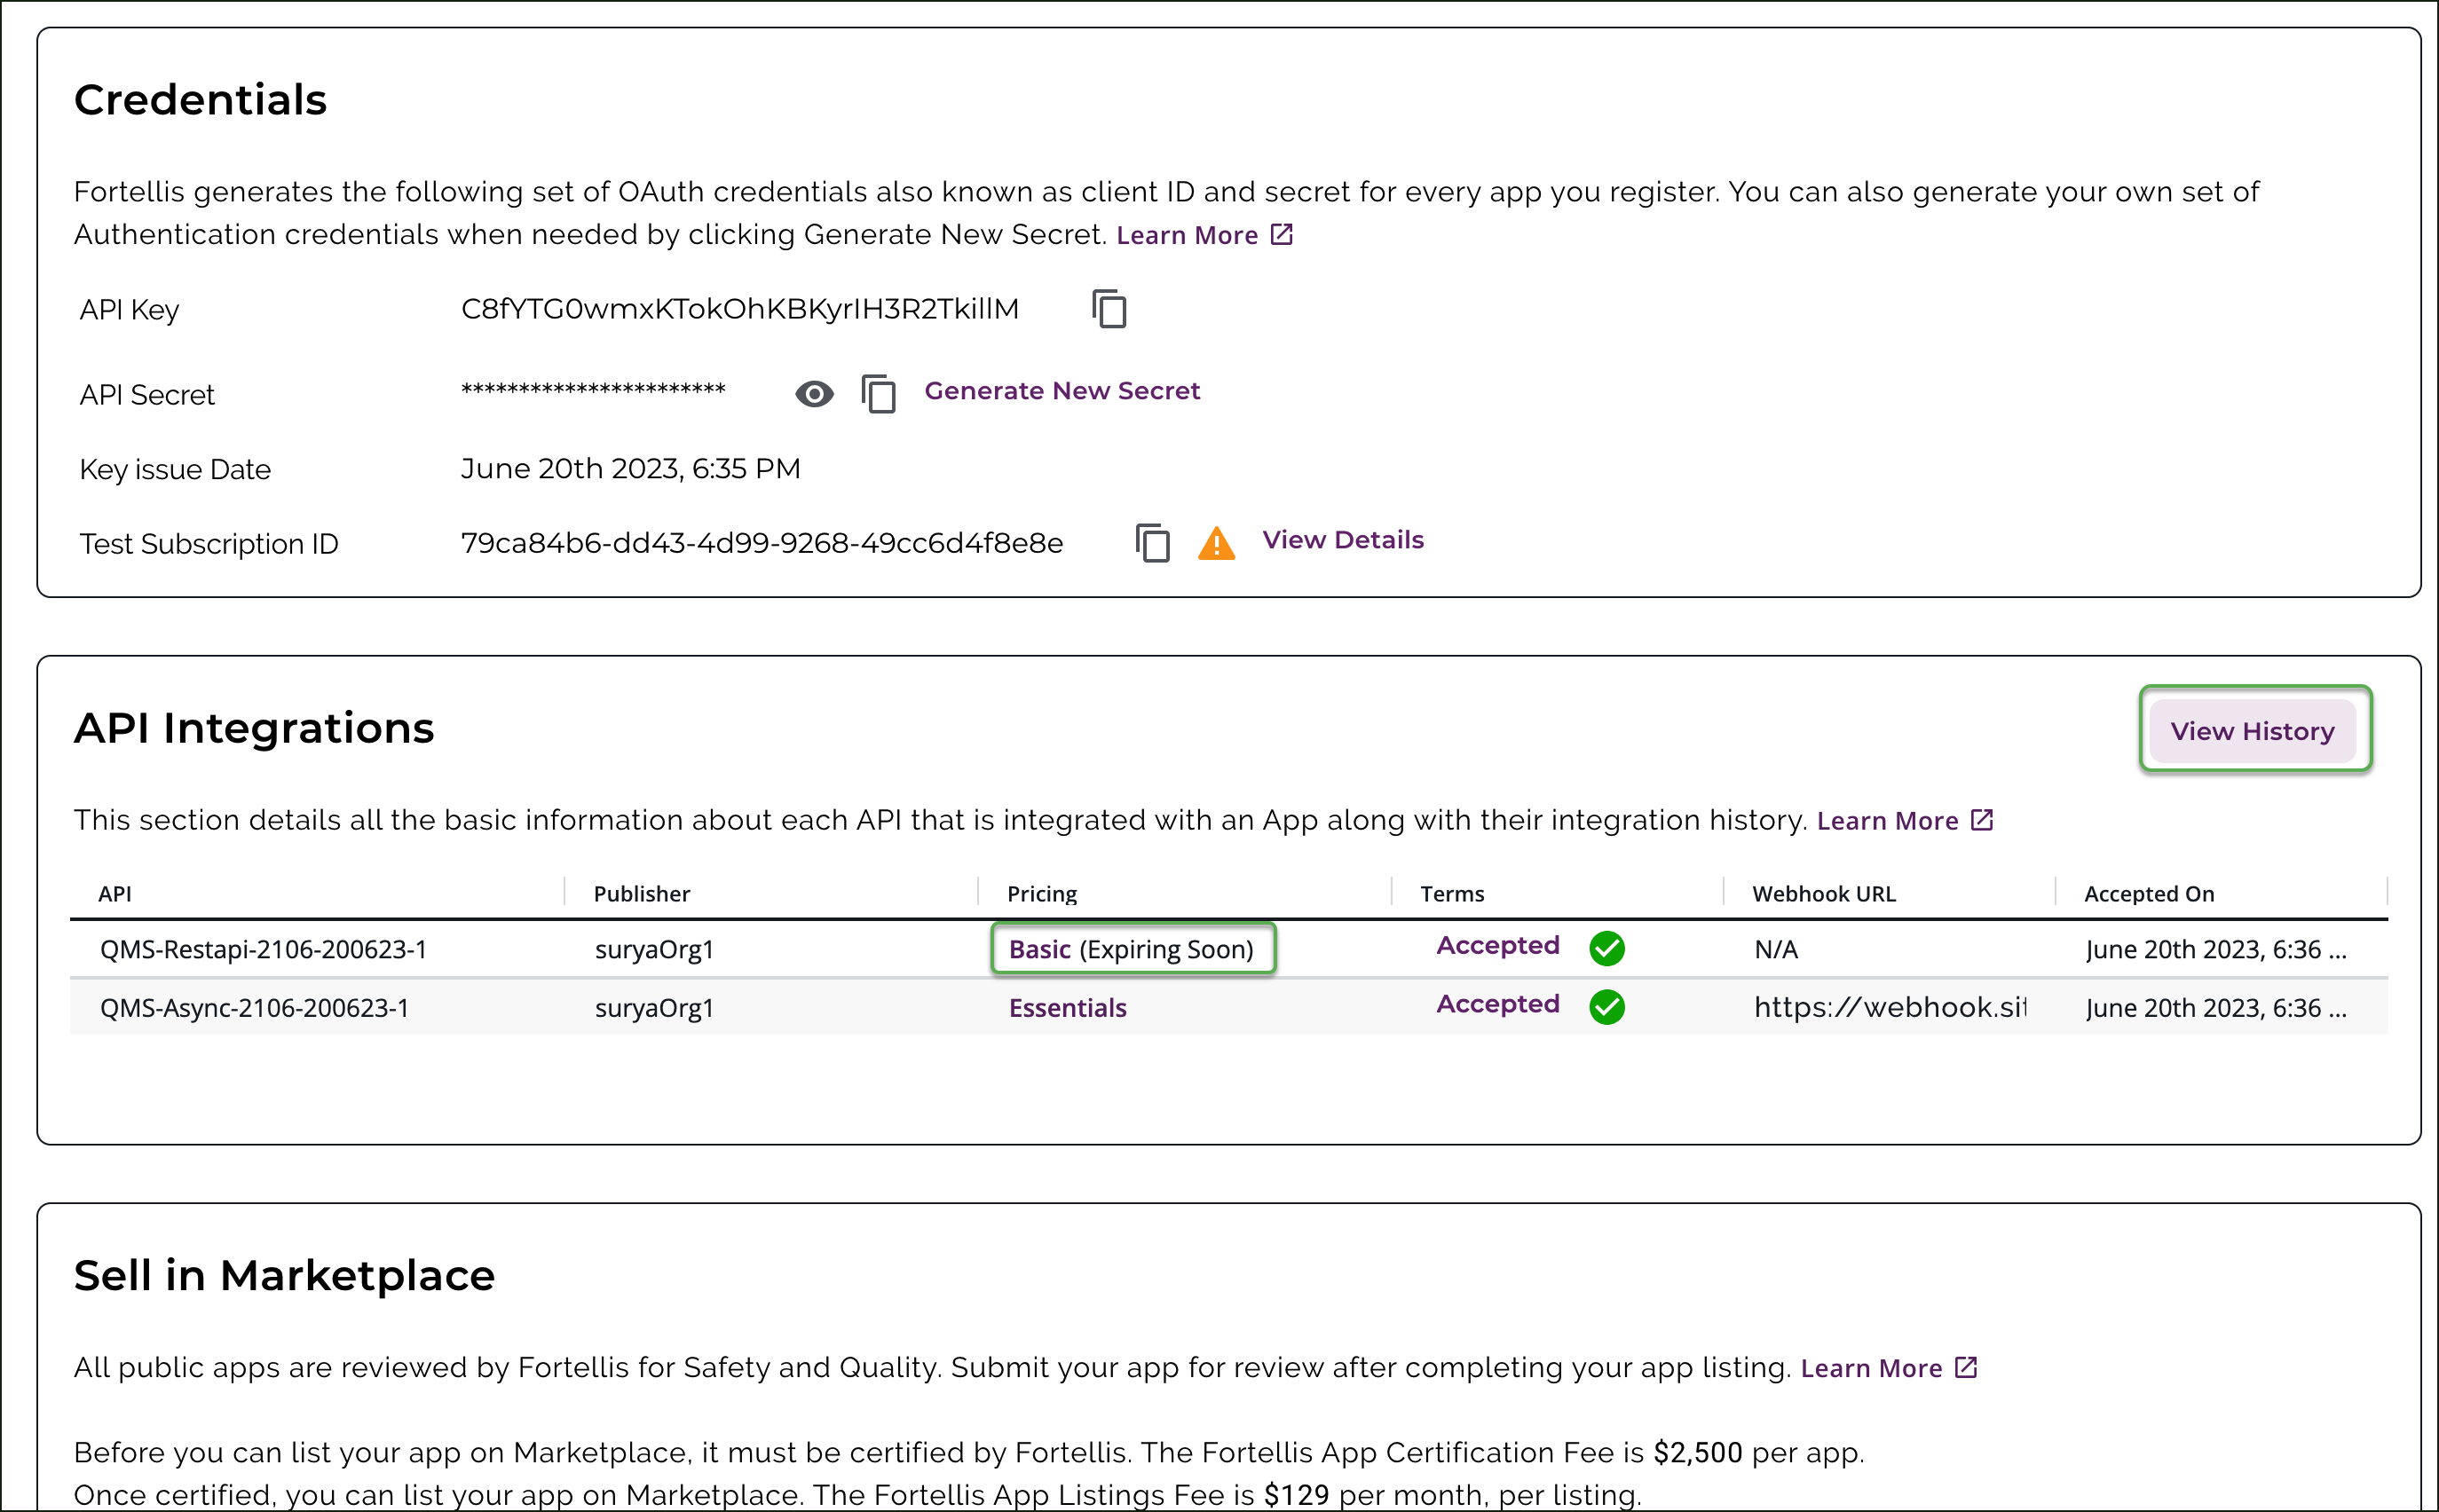This screenshot has height=1512, width=2439.
Task: Open the Essentials pricing link
Action: pos(1067,1007)
